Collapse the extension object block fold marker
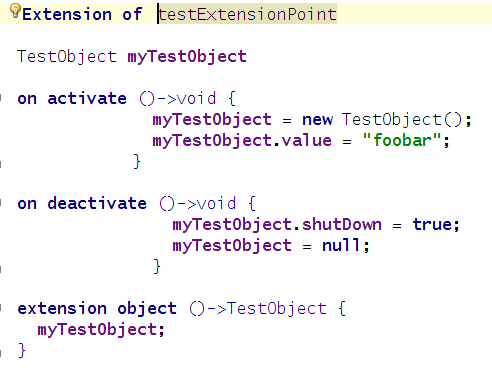Screen dimensions: 492x368 click(x=1, y=308)
